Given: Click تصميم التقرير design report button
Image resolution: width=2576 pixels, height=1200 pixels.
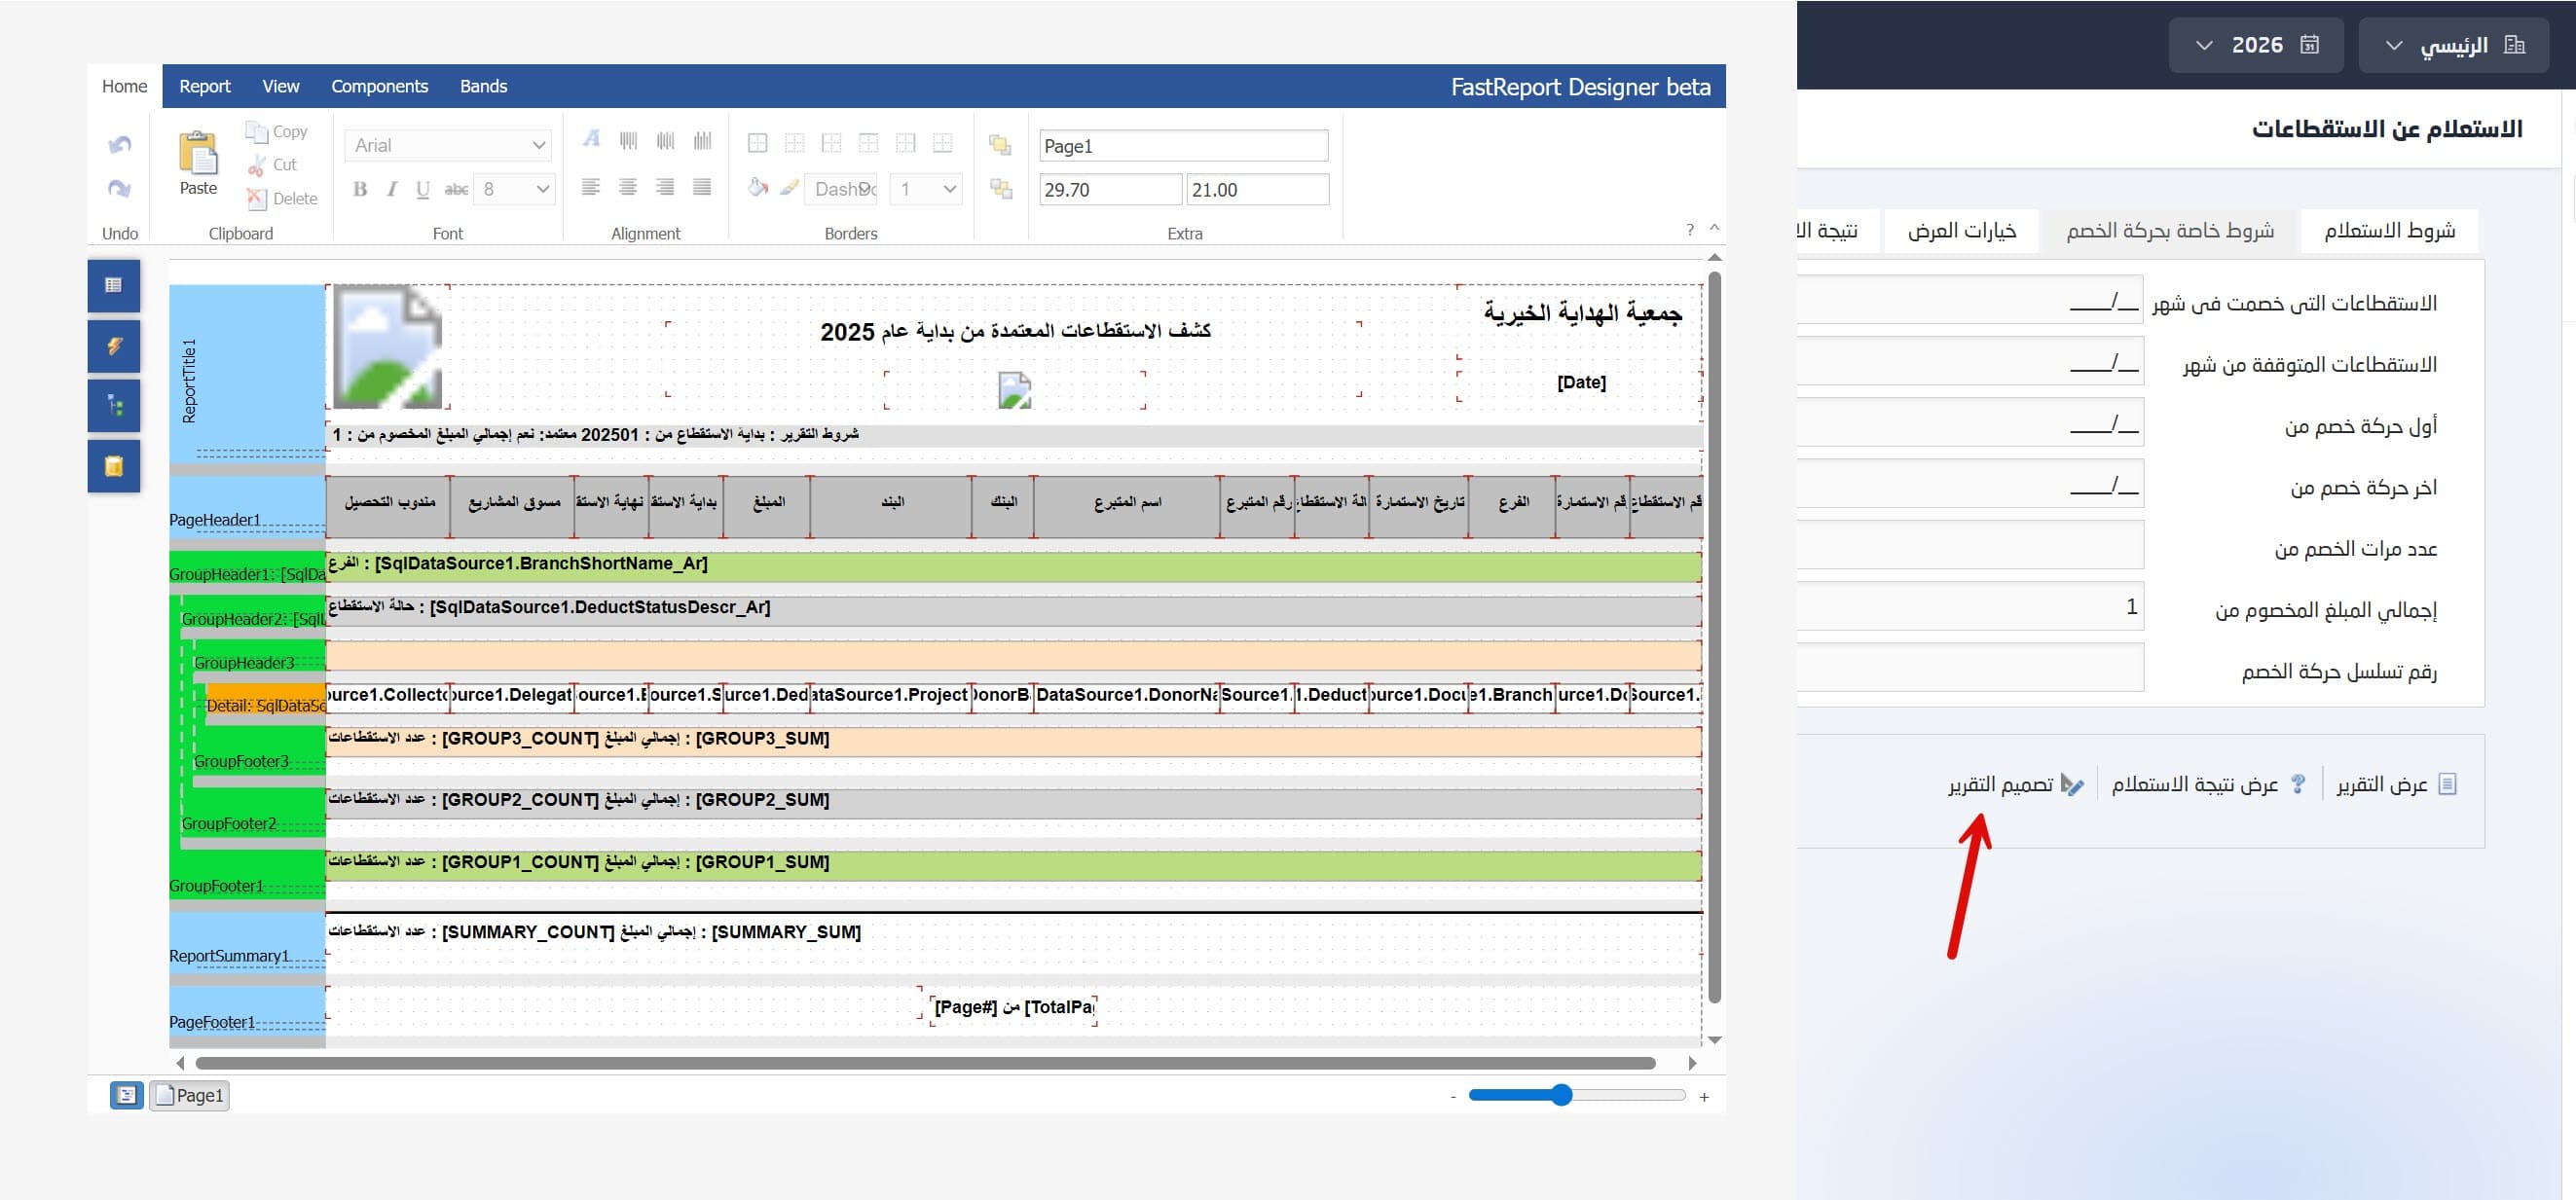Looking at the screenshot, I should point(2015,784).
